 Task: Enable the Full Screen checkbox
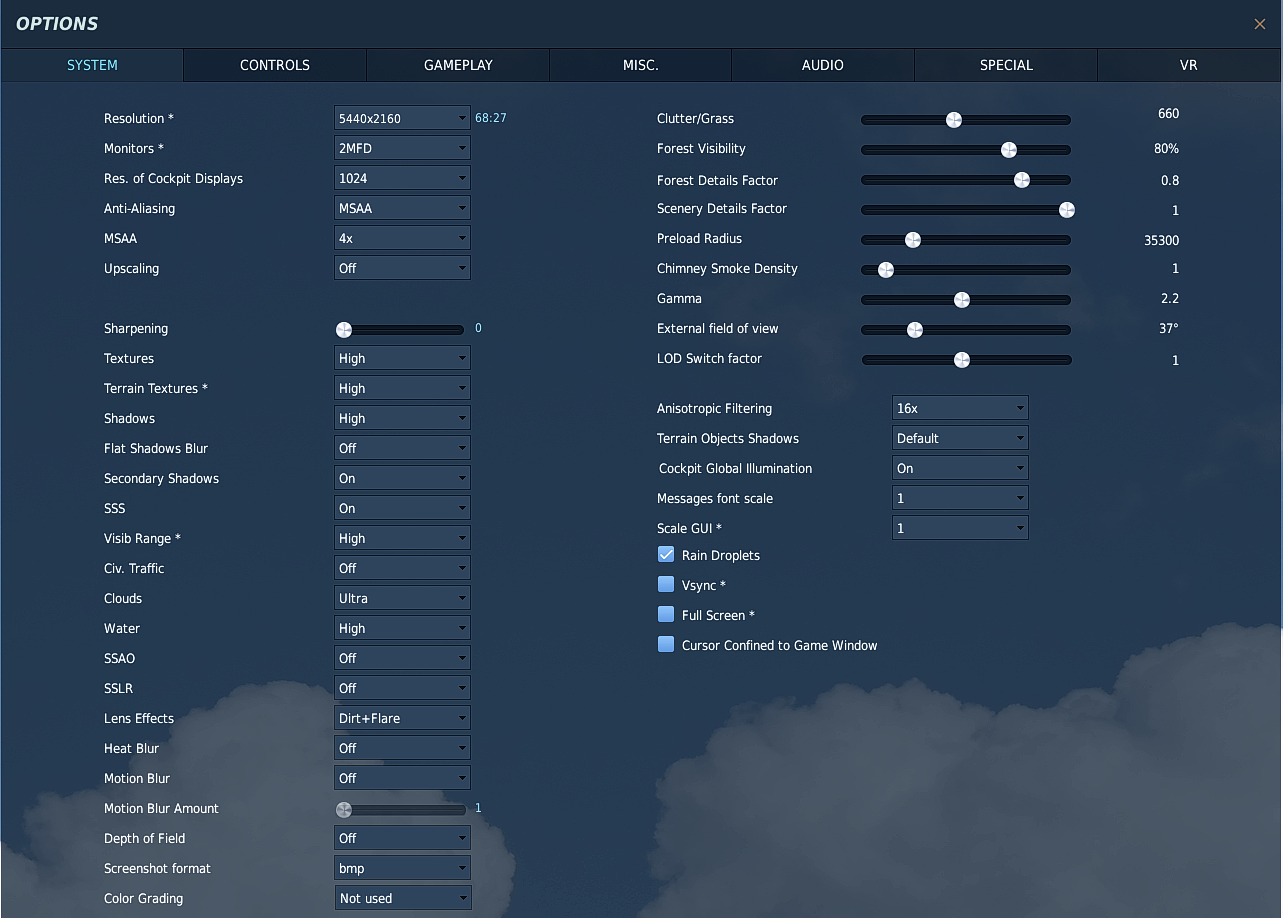[666, 615]
